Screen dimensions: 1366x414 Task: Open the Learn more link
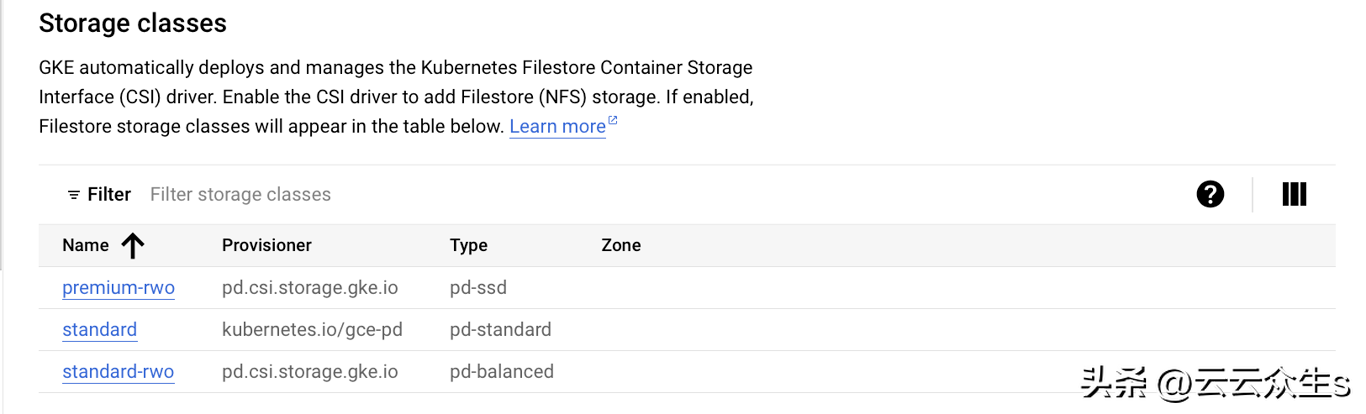557,127
